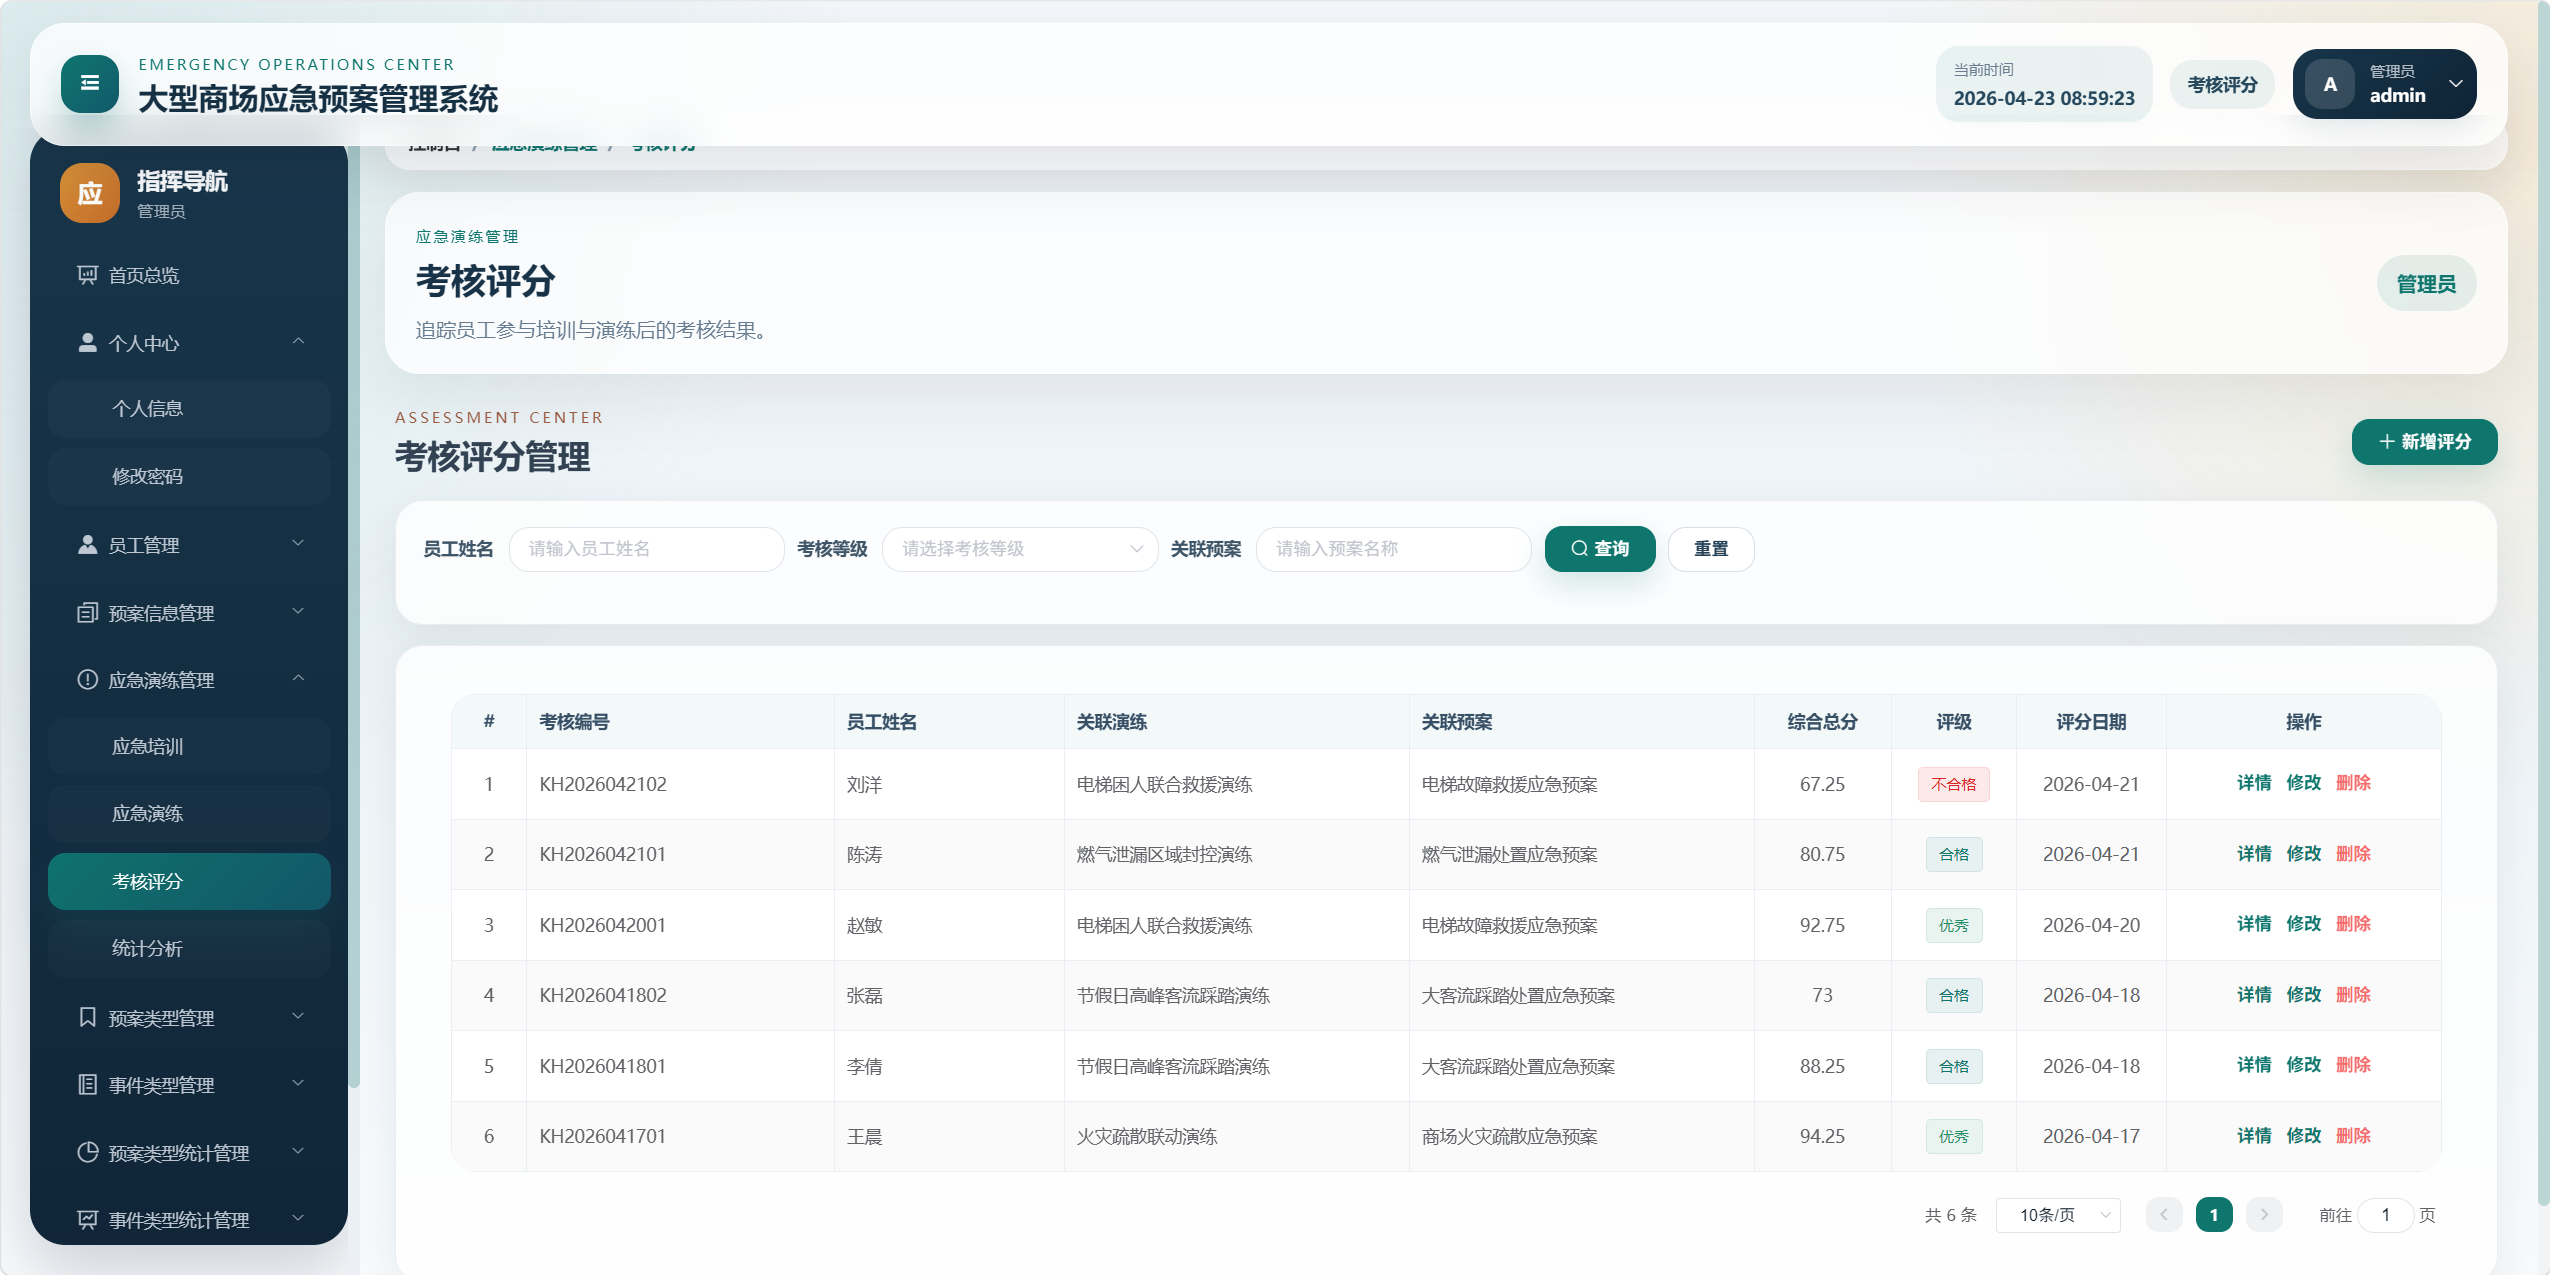Click the 预案信息管理 document icon
2550x1275 pixels.
point(88,613)
